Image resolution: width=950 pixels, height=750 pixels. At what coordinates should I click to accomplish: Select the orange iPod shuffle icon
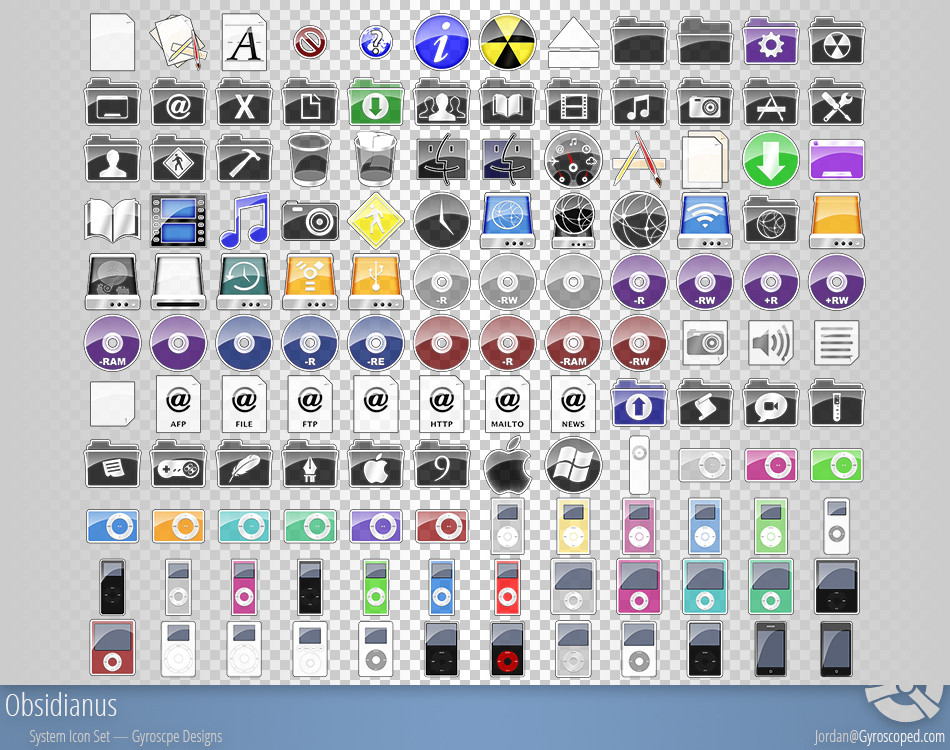click(178, 526)
